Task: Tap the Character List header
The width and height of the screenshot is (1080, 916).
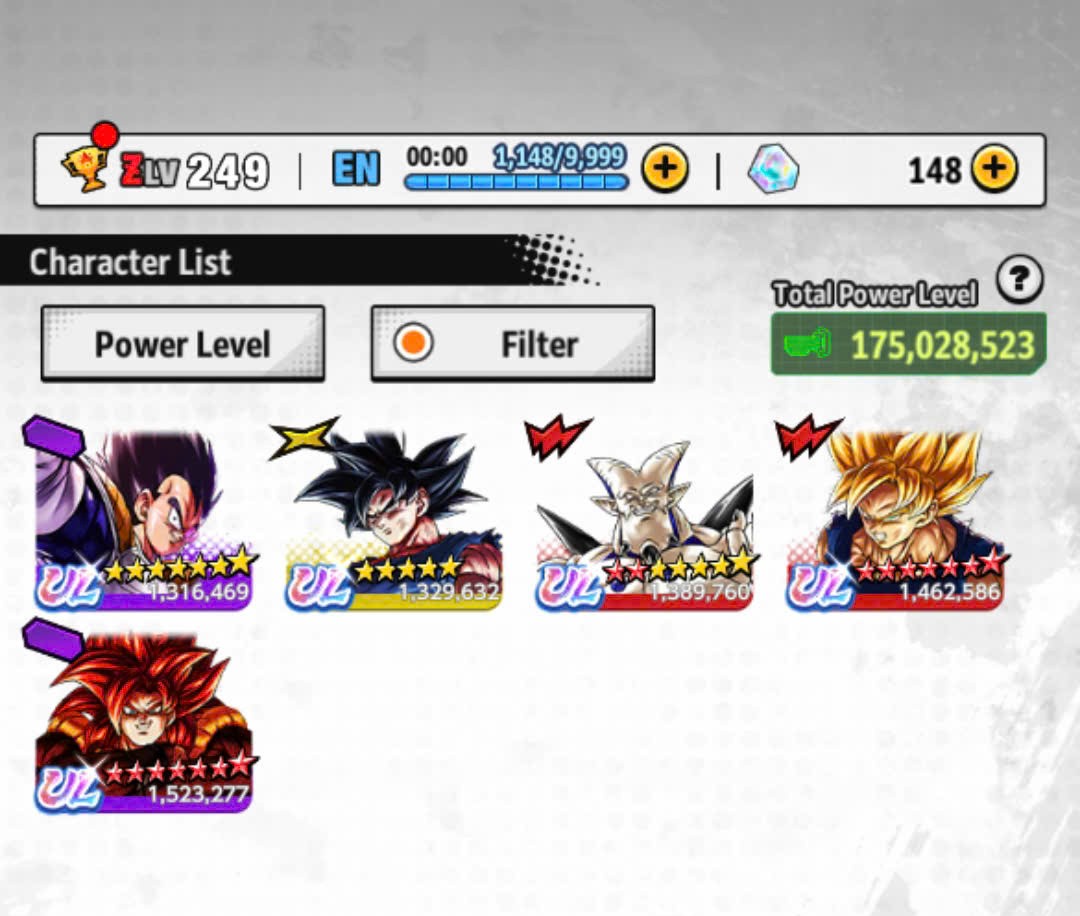Action: click(x=129, y=262)
